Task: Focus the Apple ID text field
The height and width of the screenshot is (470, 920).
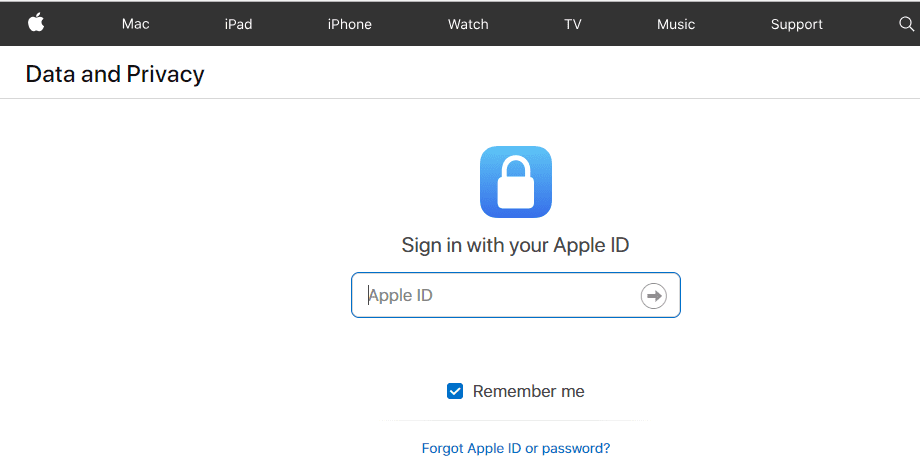Action: coord(516,295)
